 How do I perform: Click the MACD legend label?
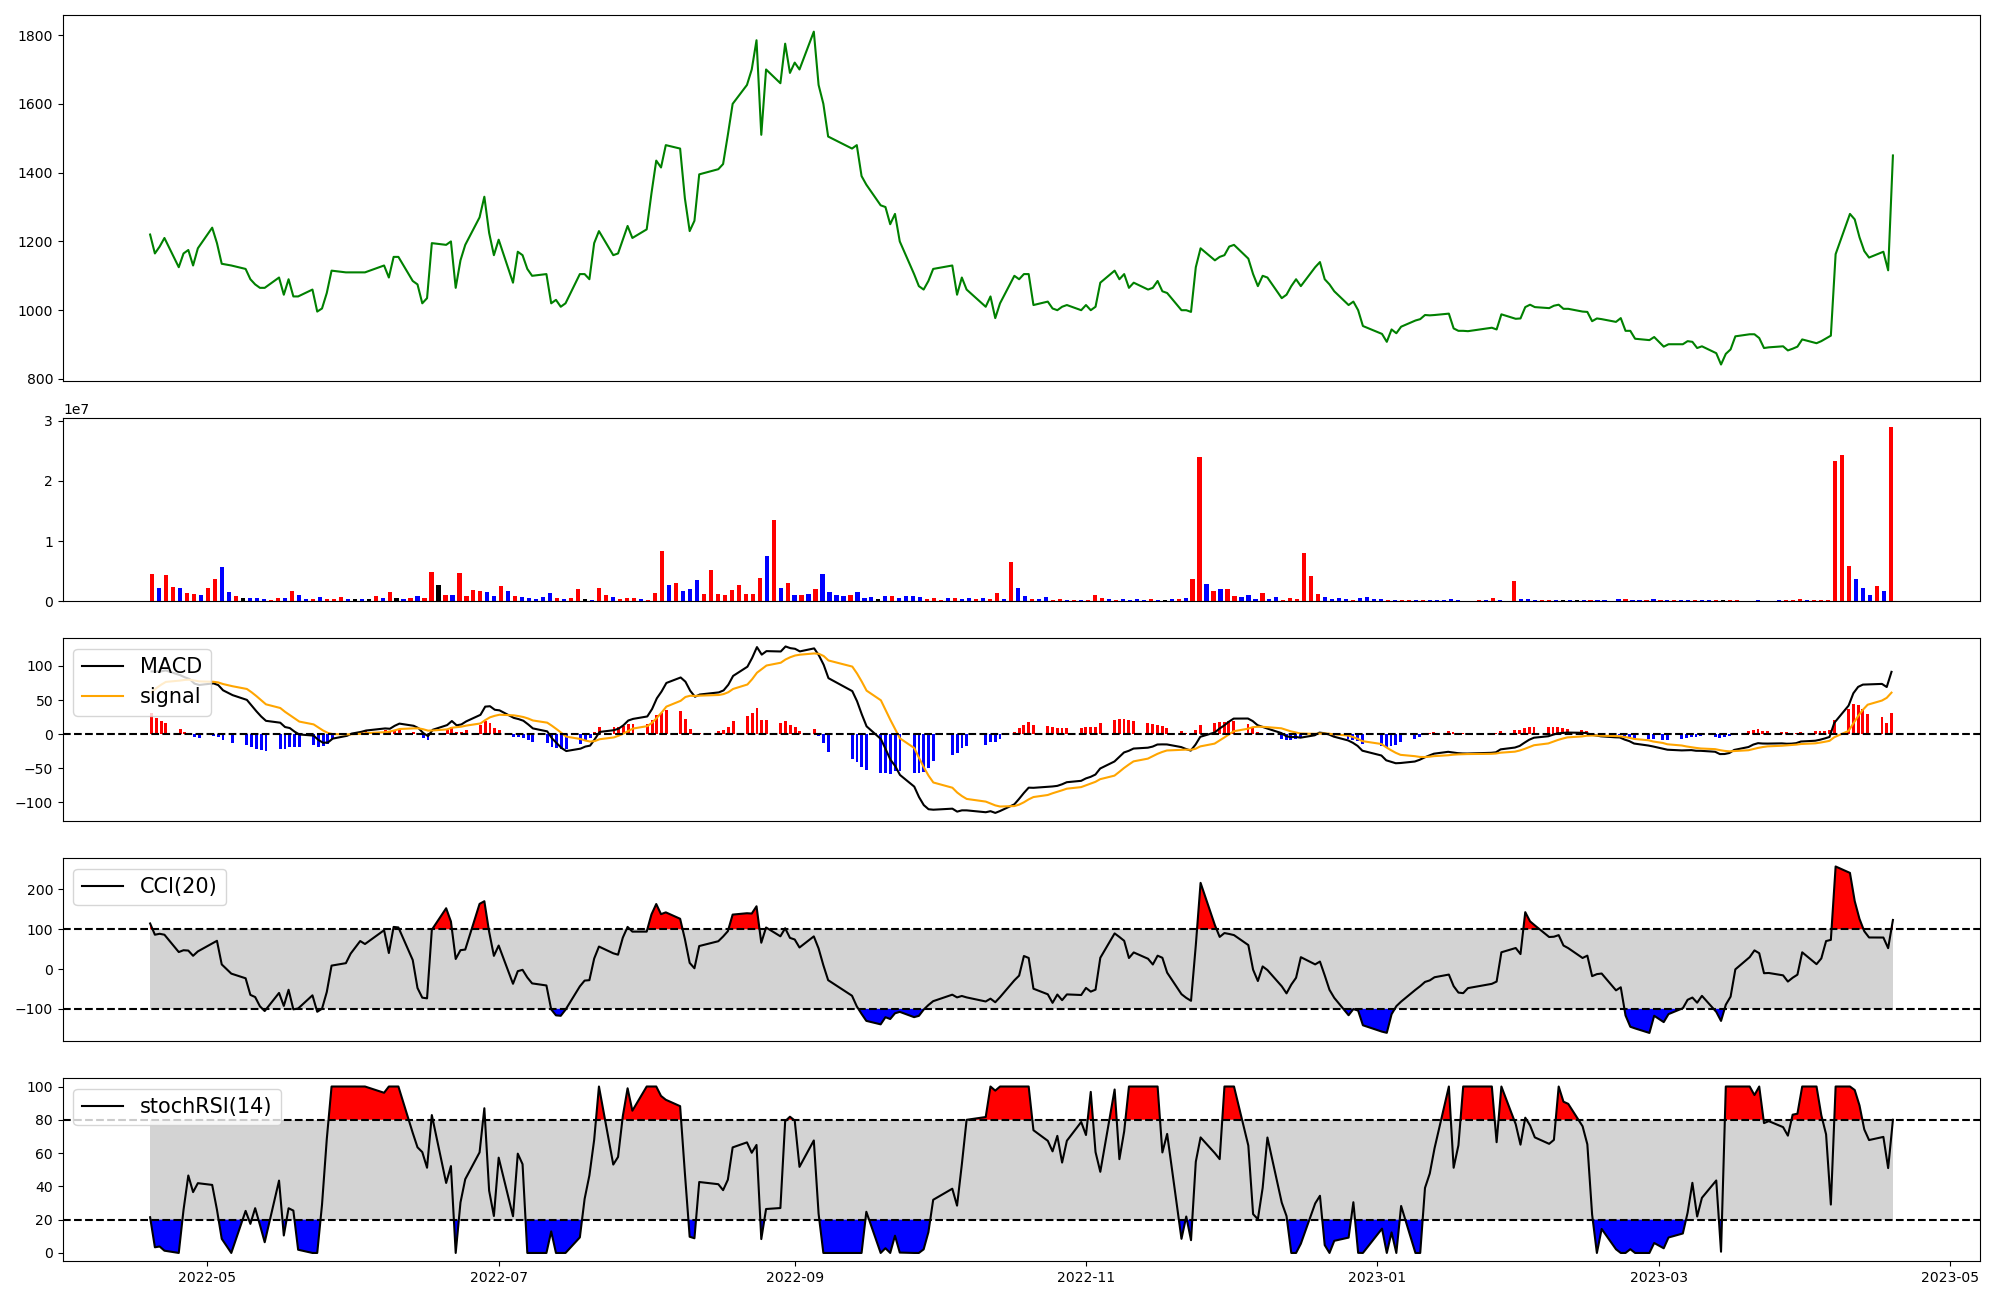tap(170, 666)
